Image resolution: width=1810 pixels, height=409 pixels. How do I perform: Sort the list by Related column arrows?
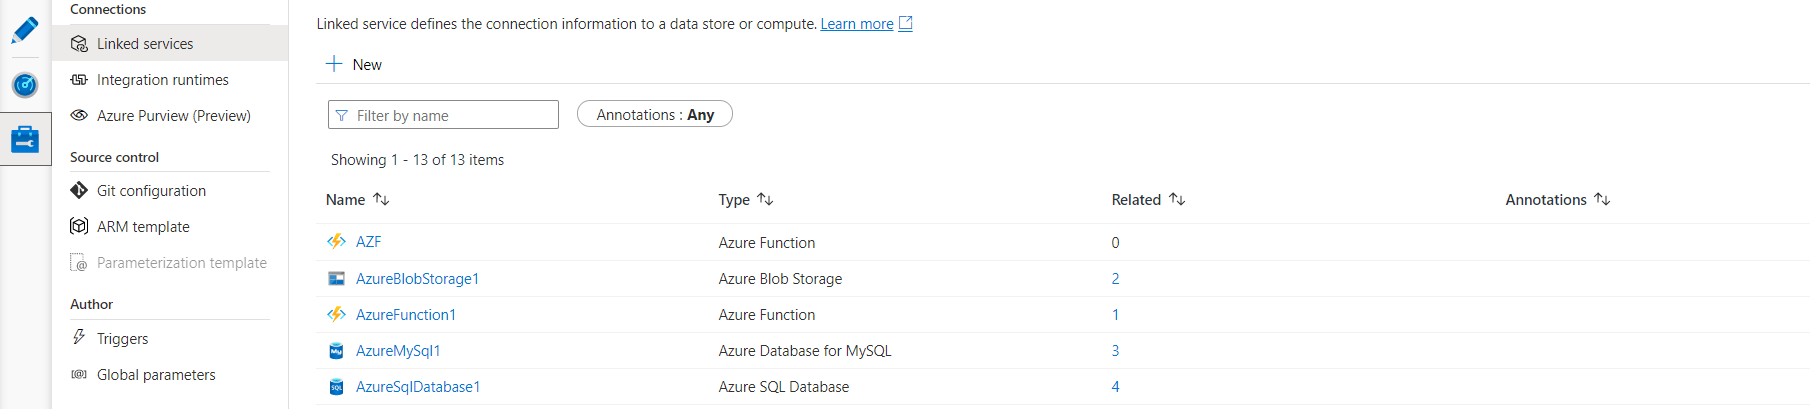click(1177, 200)
